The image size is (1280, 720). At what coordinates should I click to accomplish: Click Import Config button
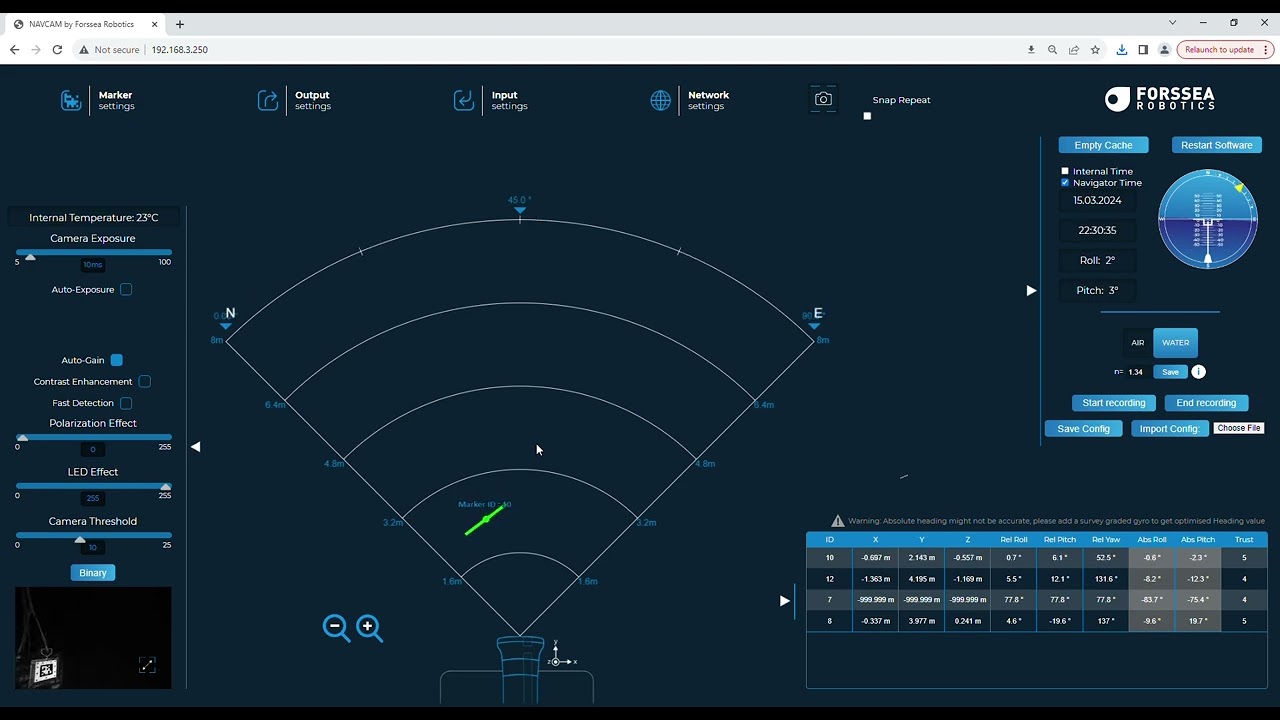click(x=1170, y=429)
